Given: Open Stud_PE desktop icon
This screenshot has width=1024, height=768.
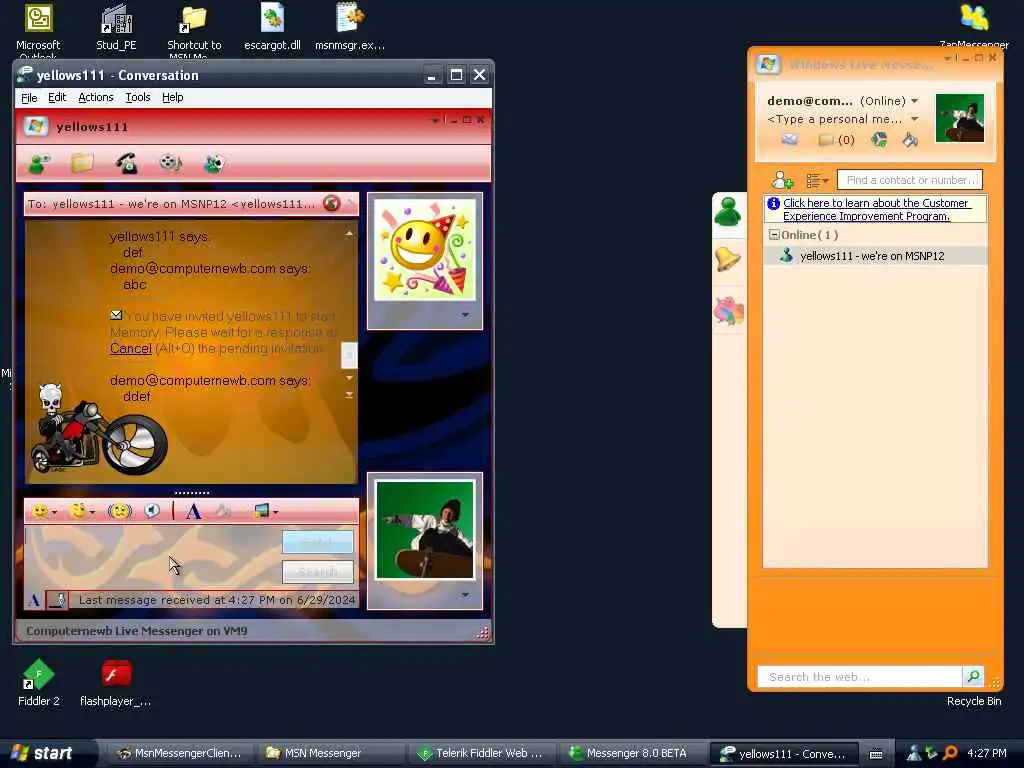Looking at the screenshot, I should click(116, 27).
